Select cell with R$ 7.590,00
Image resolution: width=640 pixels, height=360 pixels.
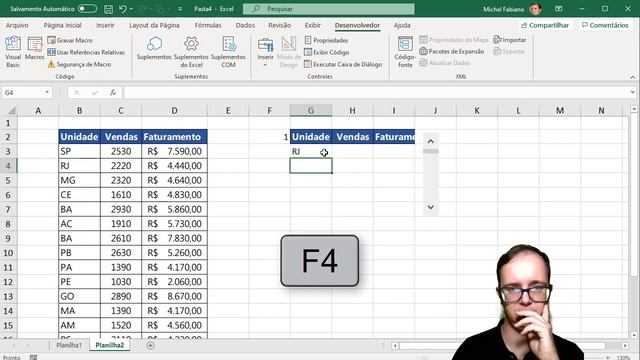point(174,151)
